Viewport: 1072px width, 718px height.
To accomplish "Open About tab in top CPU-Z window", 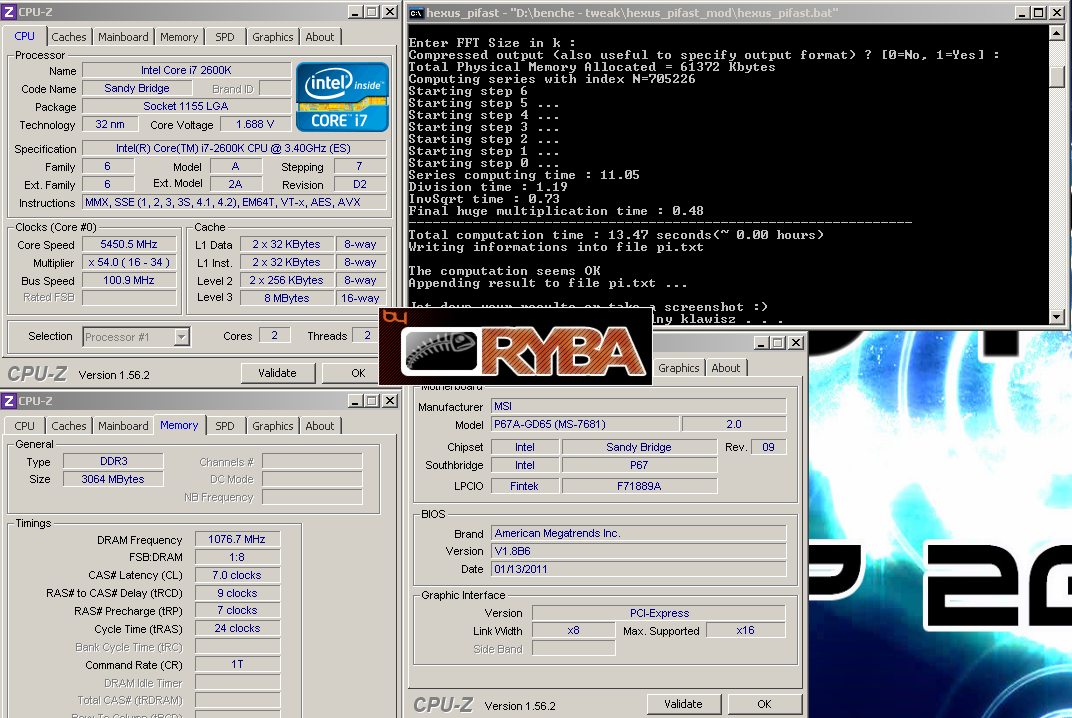I will (x=319, y=37).
